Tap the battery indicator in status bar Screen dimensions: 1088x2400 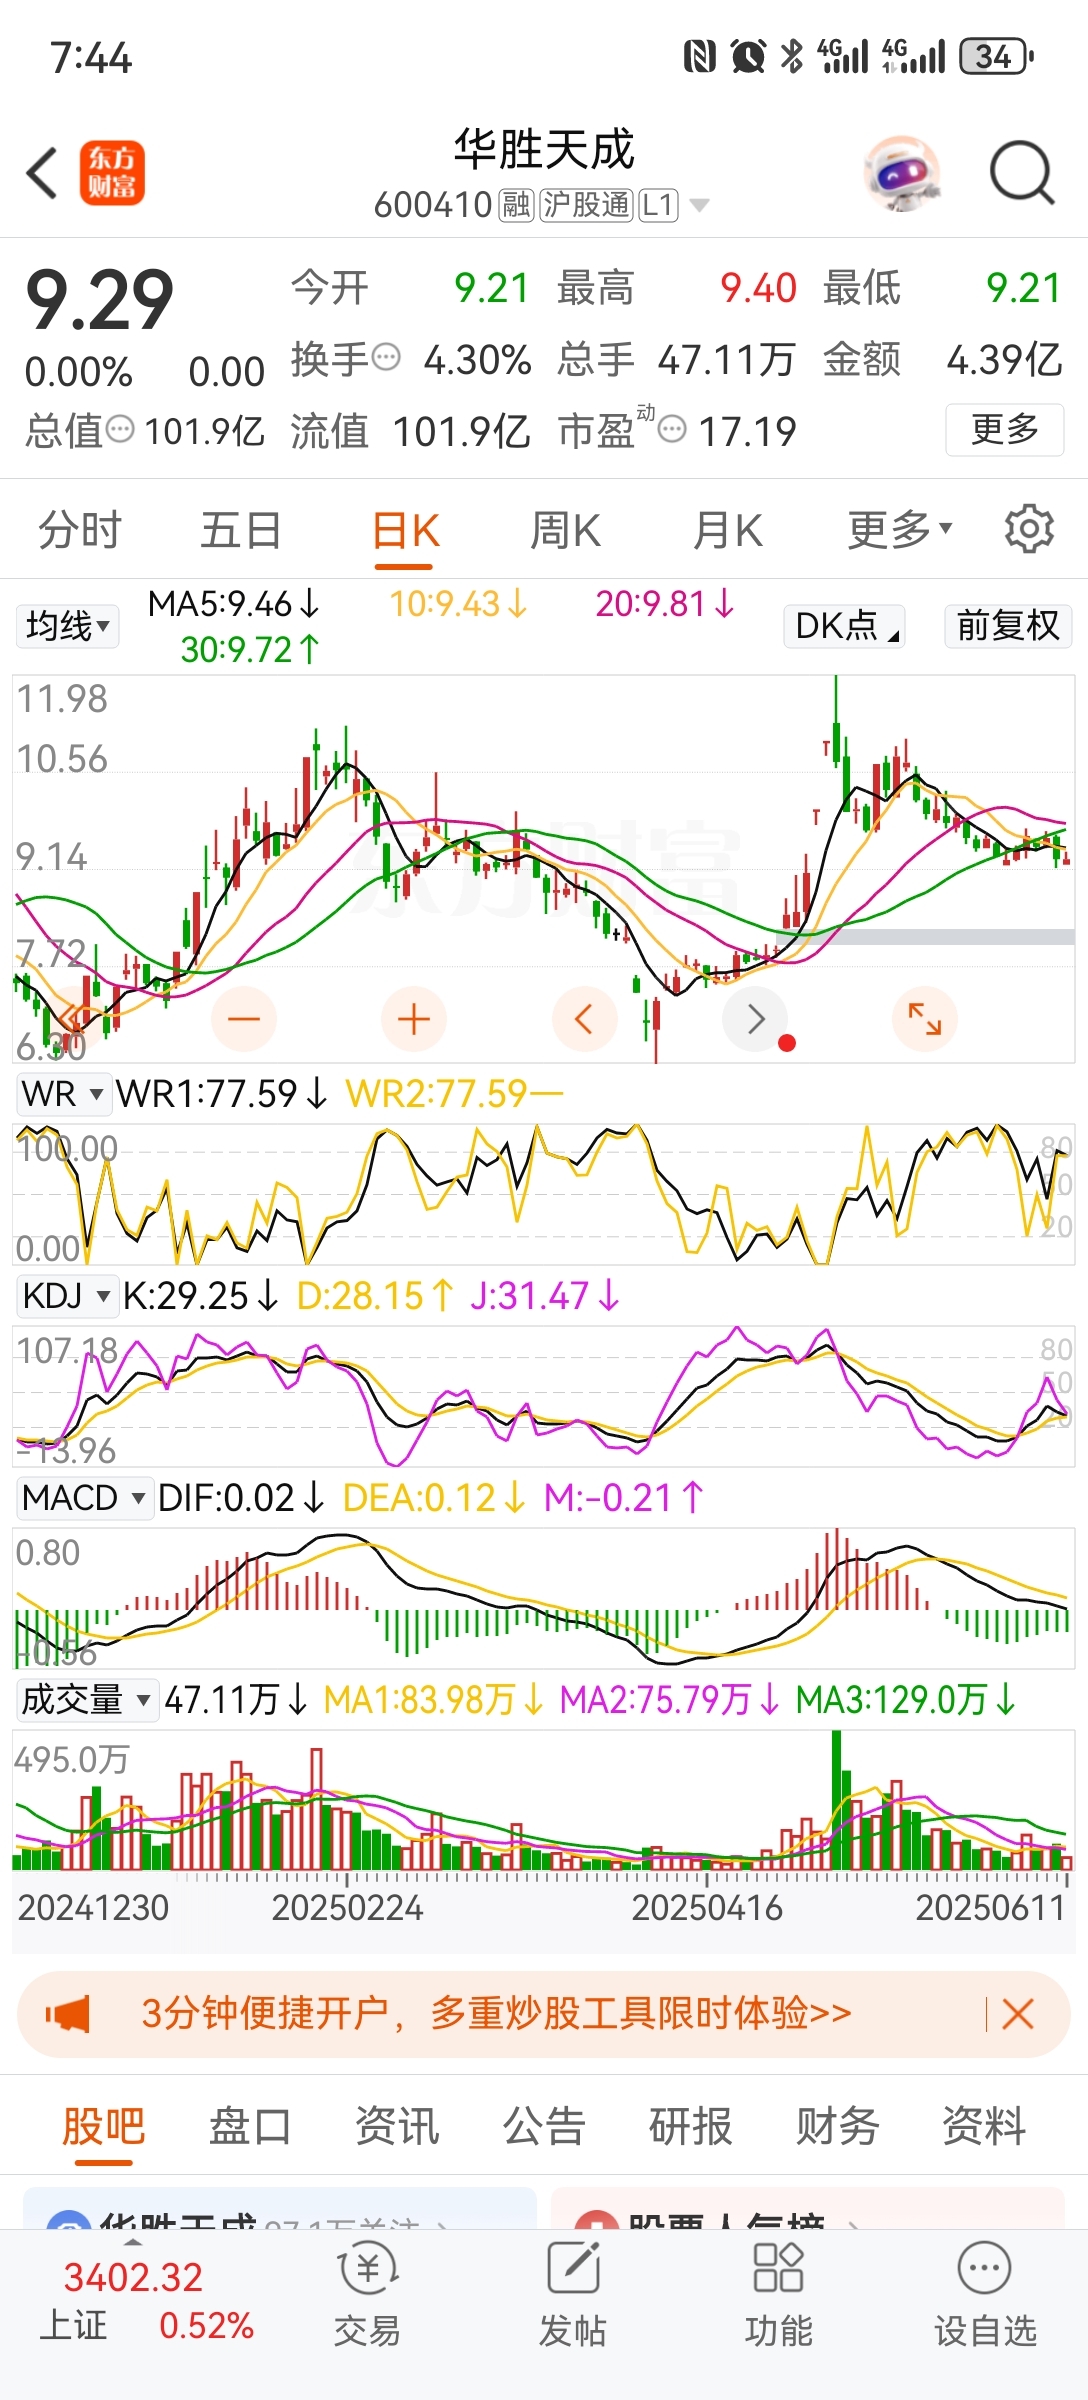coord(996,57)
